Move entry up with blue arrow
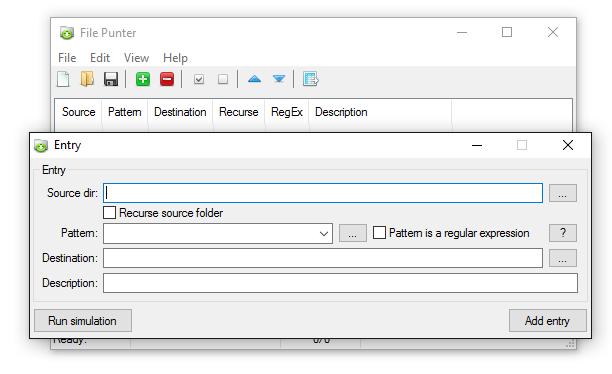The width and height of the screenshot is (612, 374). pyautogui.click(x=254, y=79)
